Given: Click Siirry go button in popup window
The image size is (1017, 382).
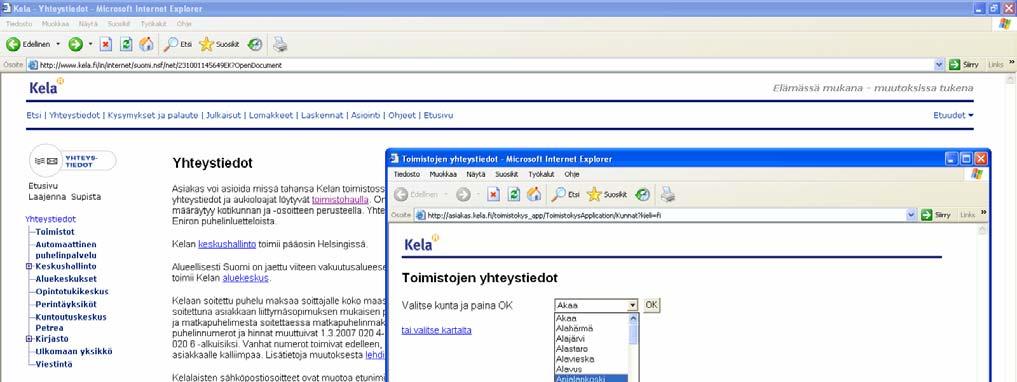Looking at the screenshot, I should (935, 215).
